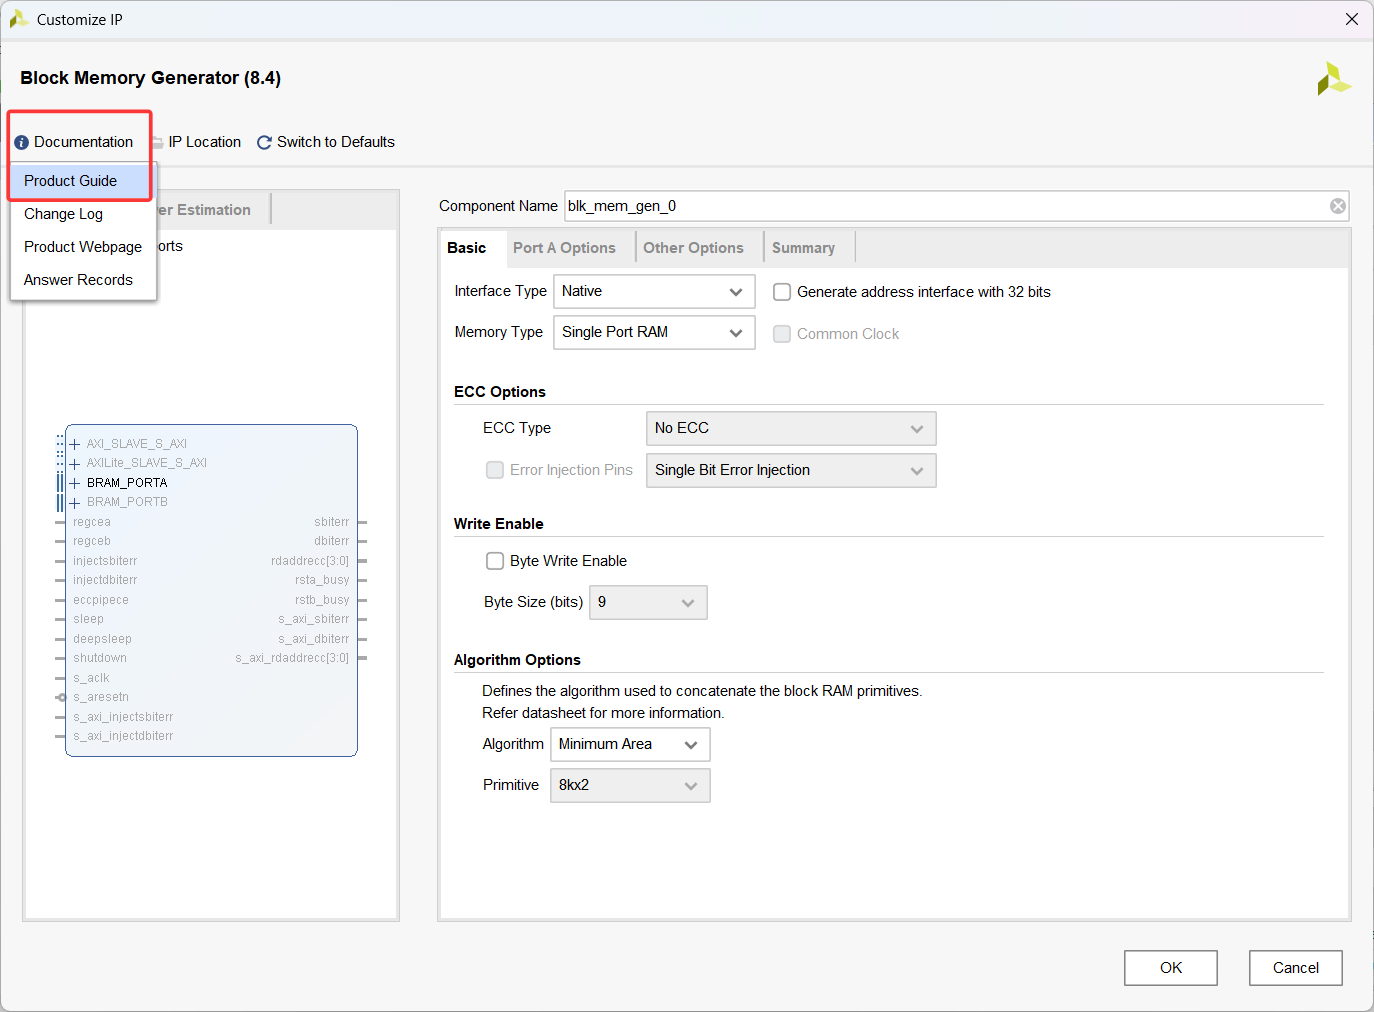Expand the AXI_SLAVE_S_AXI plus icon
The image size is (1374, 1012).
[74, 444]
